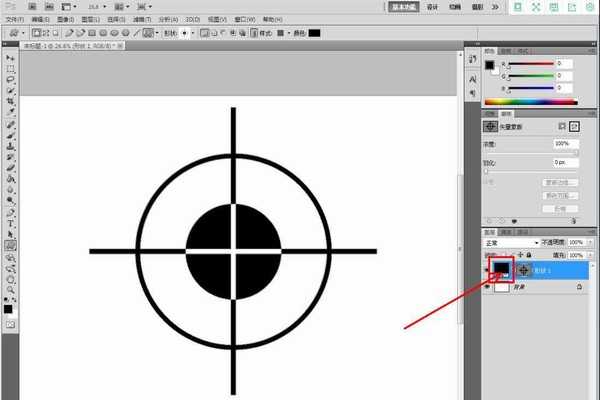Click the Shape 1 layer thumbnail
Screen dimensions: 600x400
501,270
